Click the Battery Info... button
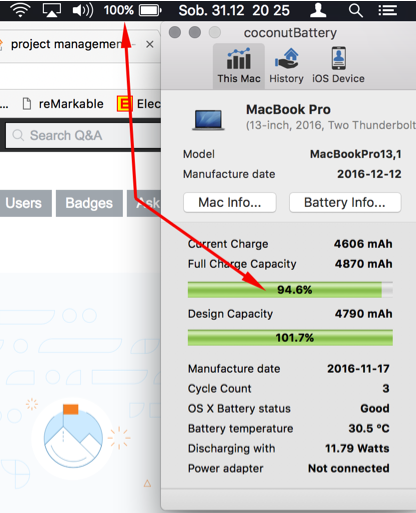The width and height of the screenshot is (416, 513). tap(345, 202)
